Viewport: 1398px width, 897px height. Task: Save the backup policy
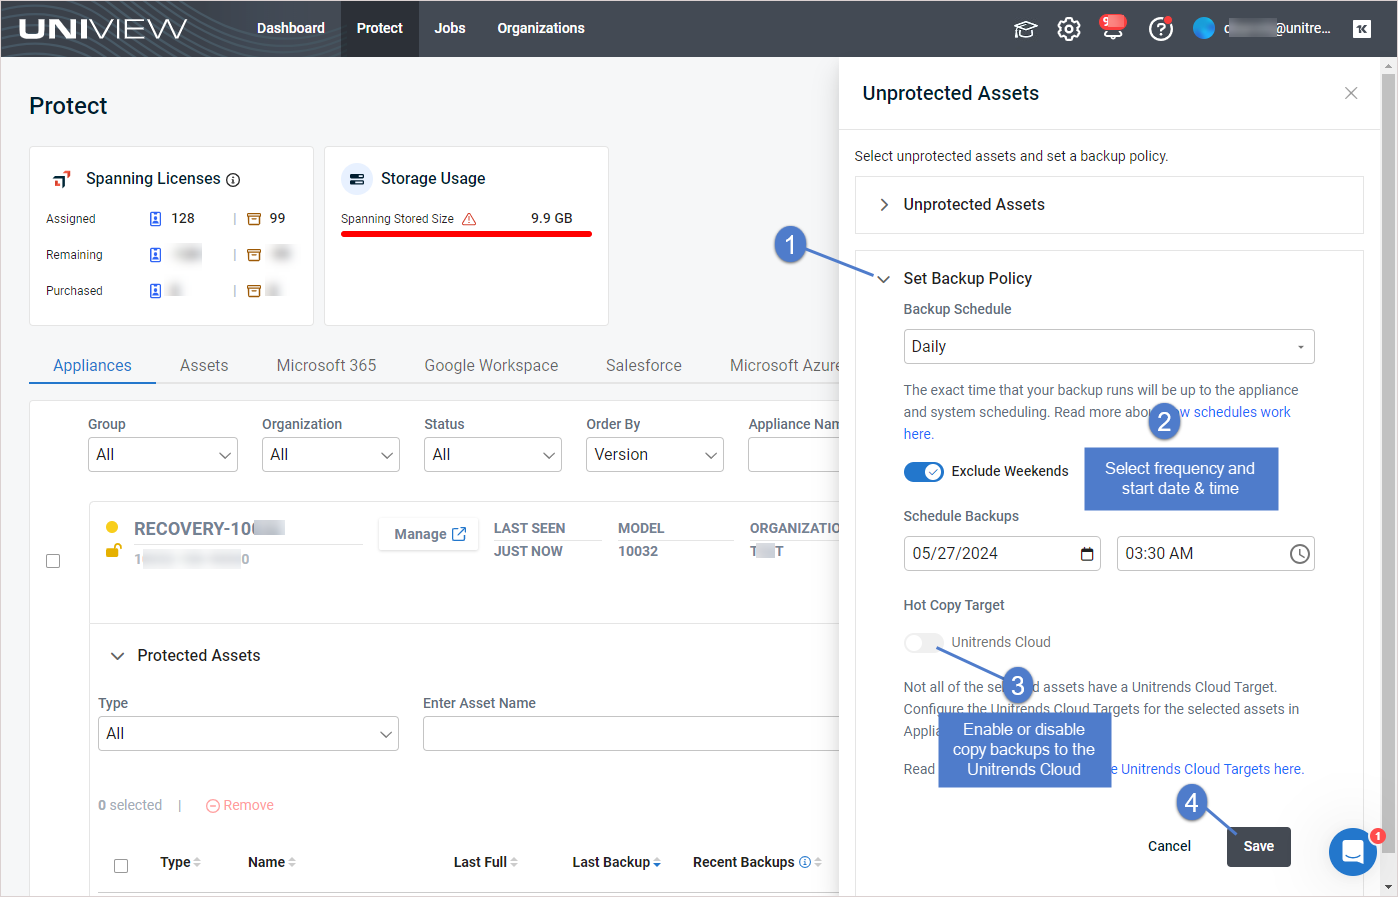(x=1258, y=846)
